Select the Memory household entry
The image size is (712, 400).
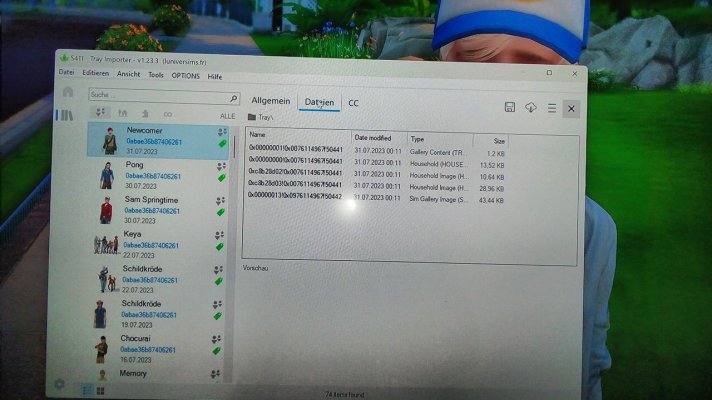point(152,375)
